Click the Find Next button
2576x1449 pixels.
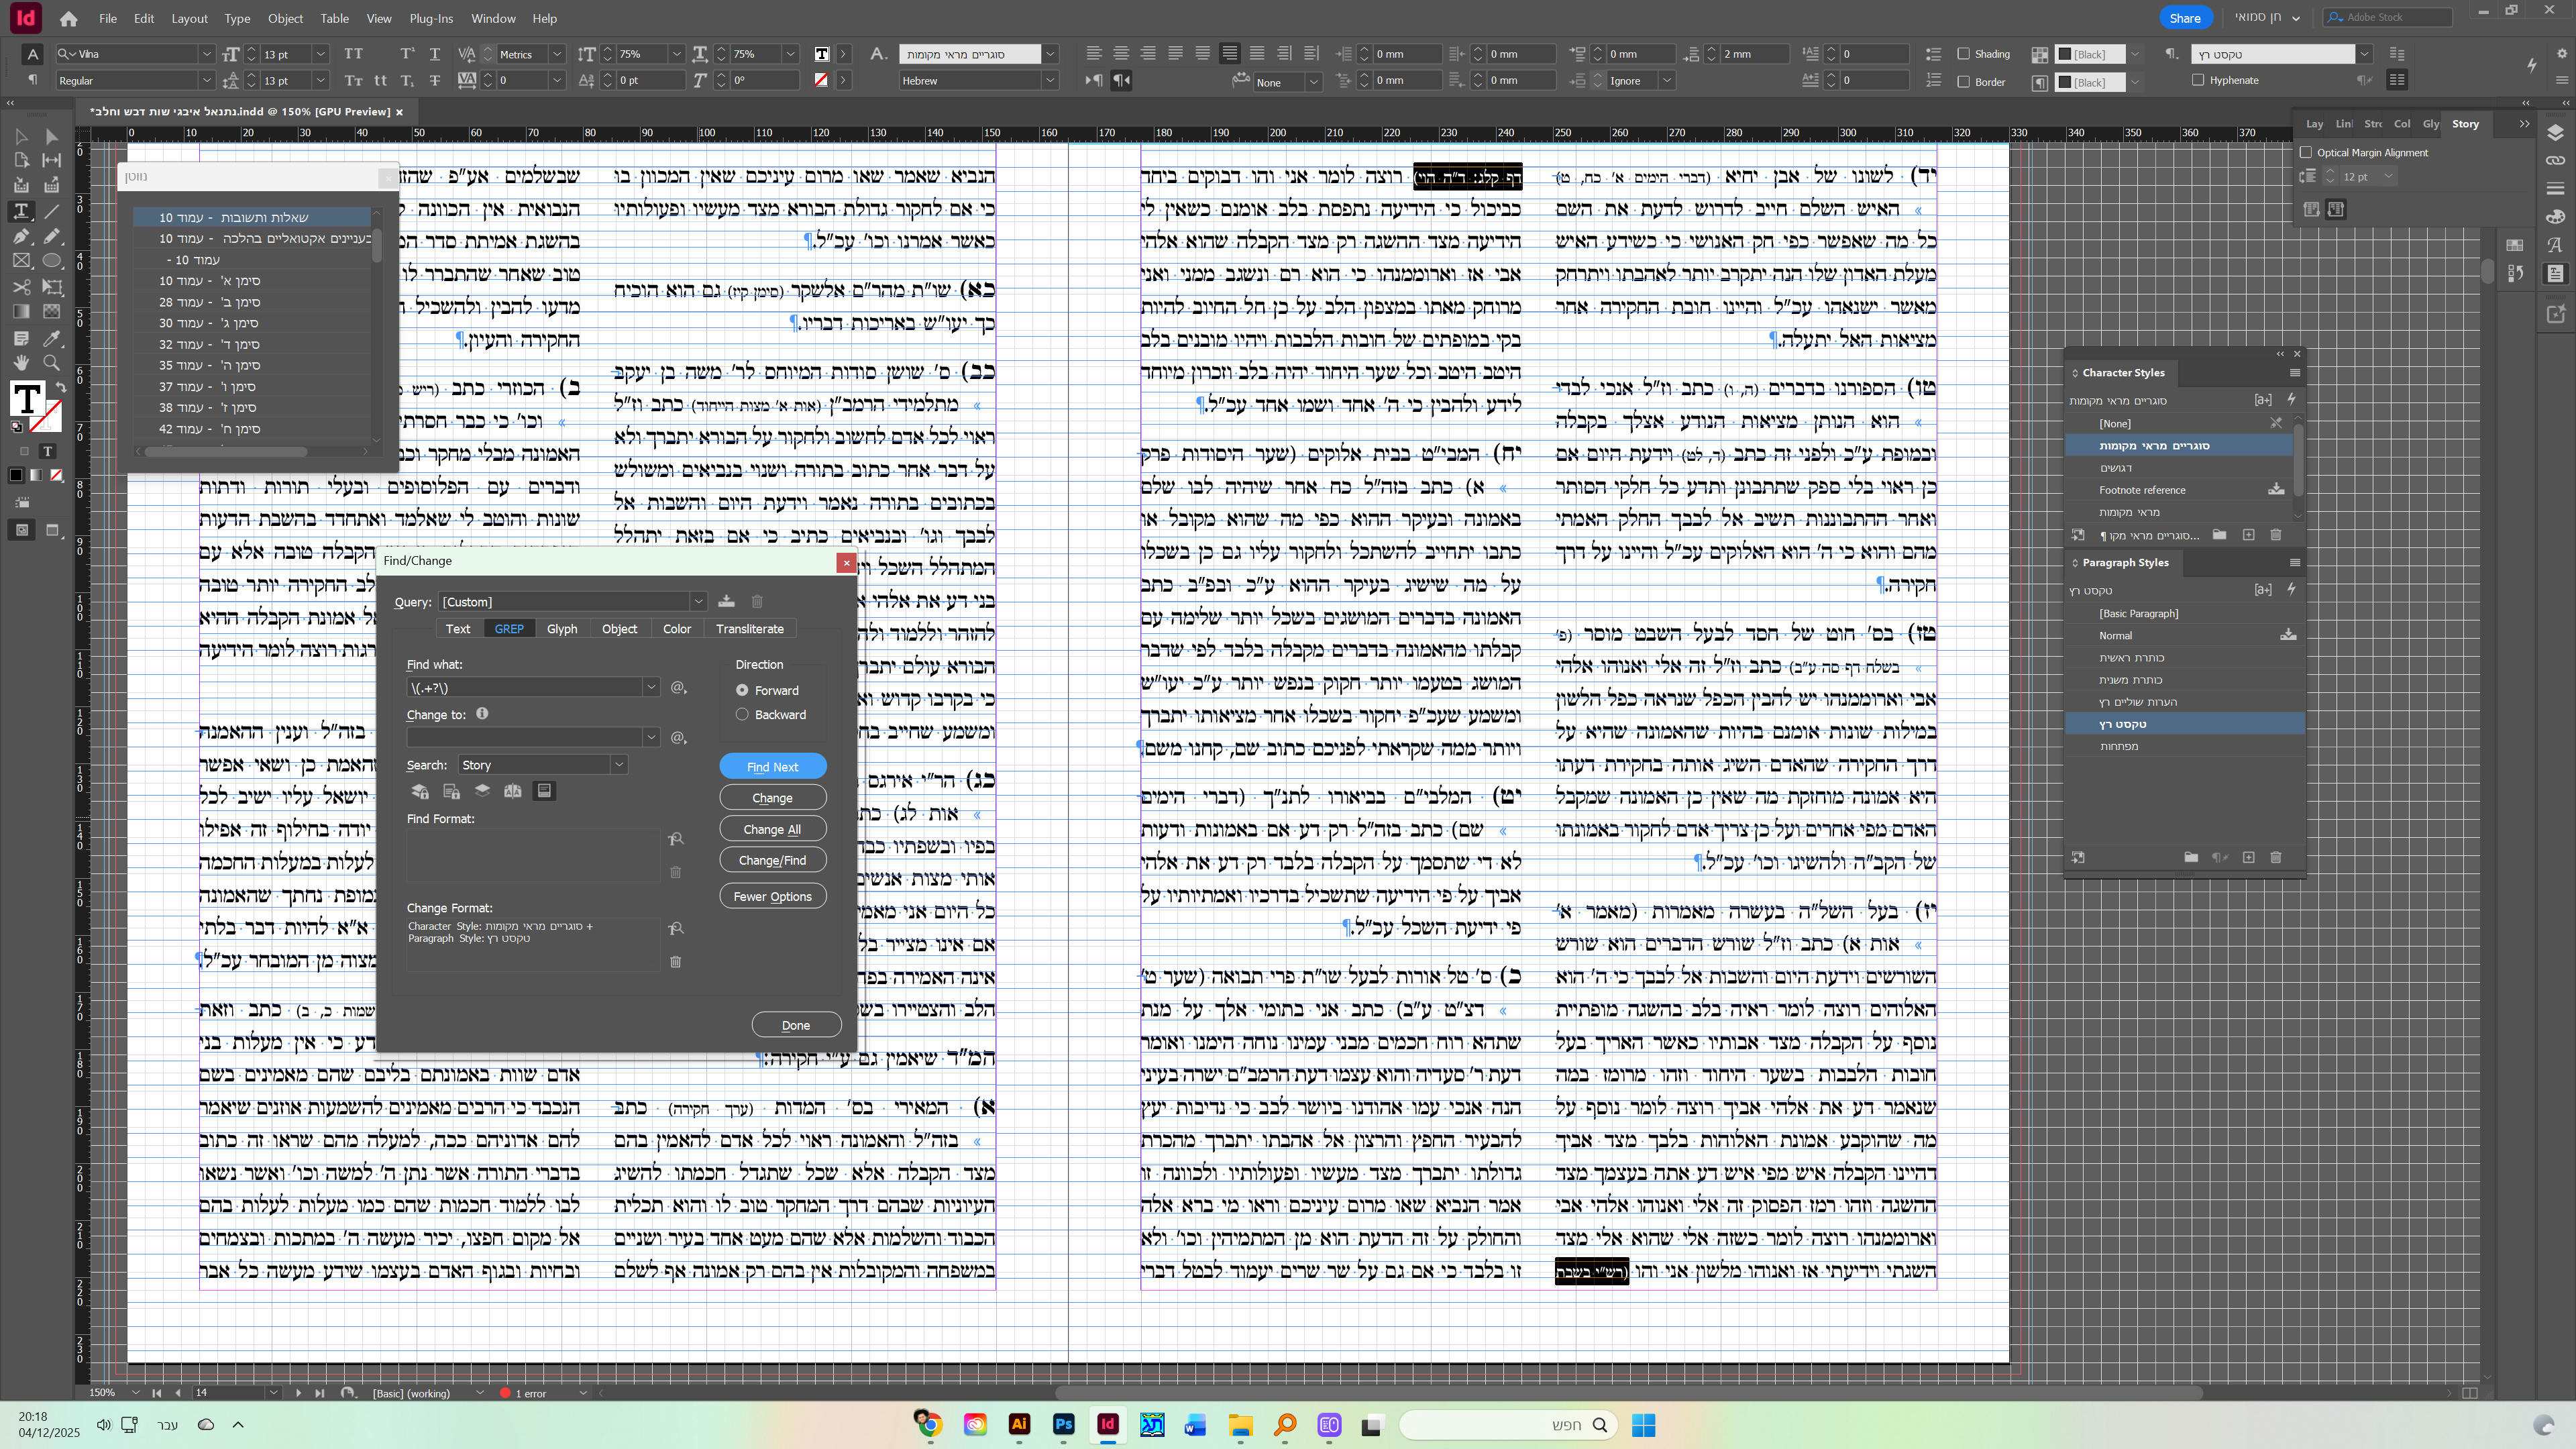click(x=772, y=767)
